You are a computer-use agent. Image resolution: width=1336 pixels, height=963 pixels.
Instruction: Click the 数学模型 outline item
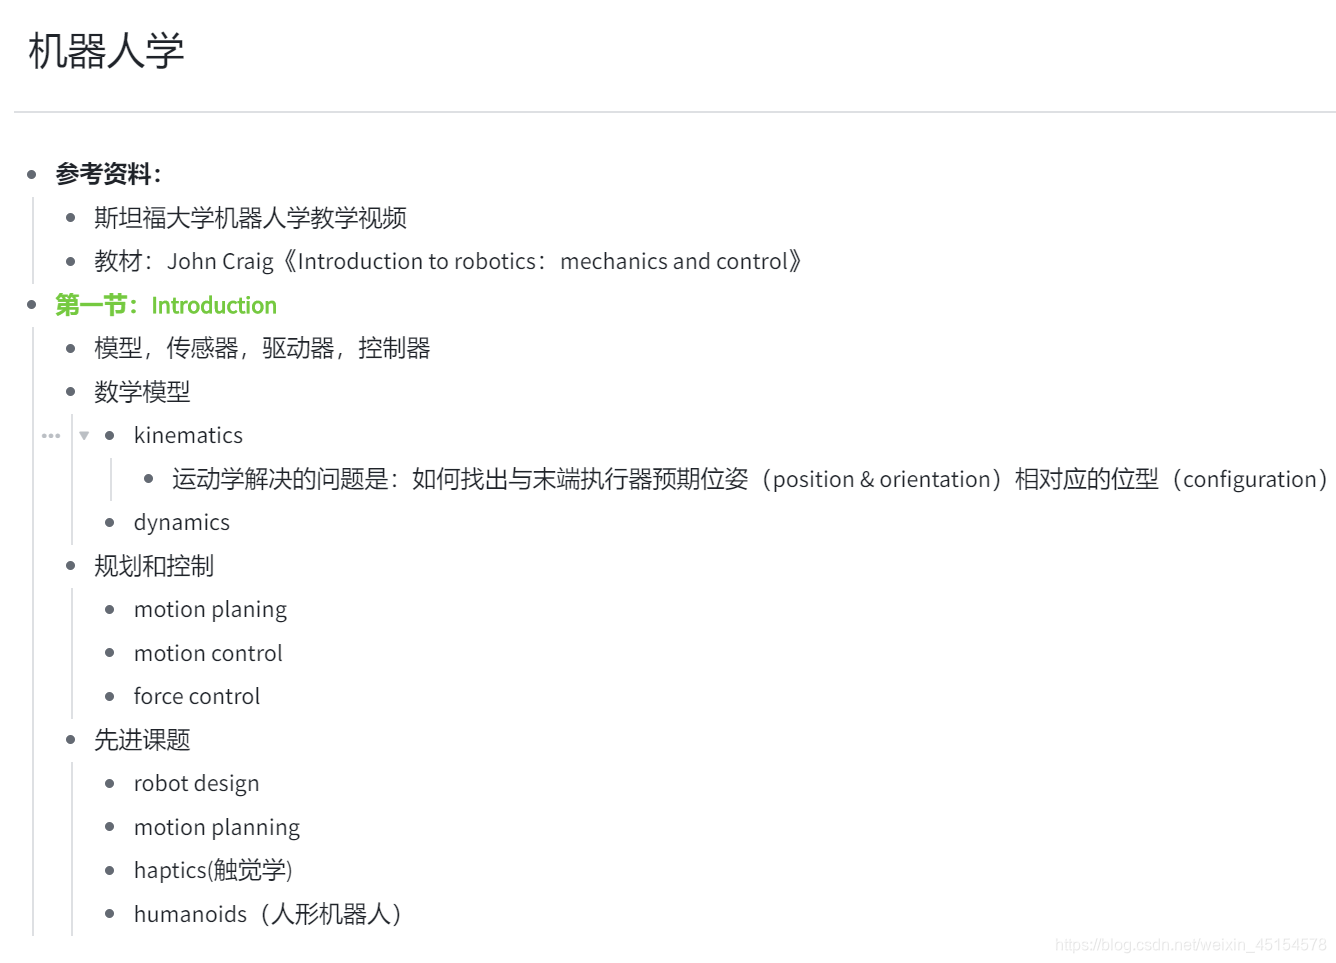[x=142, y=392]
